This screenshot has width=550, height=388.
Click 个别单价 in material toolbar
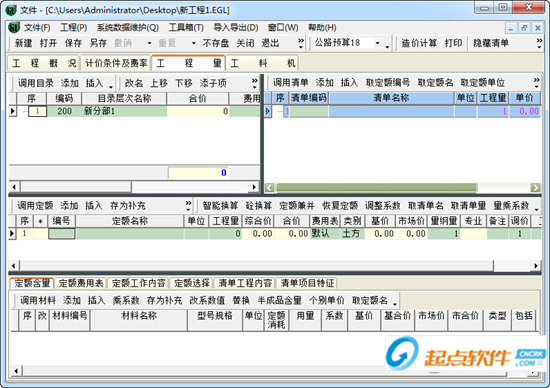point(327,300)
